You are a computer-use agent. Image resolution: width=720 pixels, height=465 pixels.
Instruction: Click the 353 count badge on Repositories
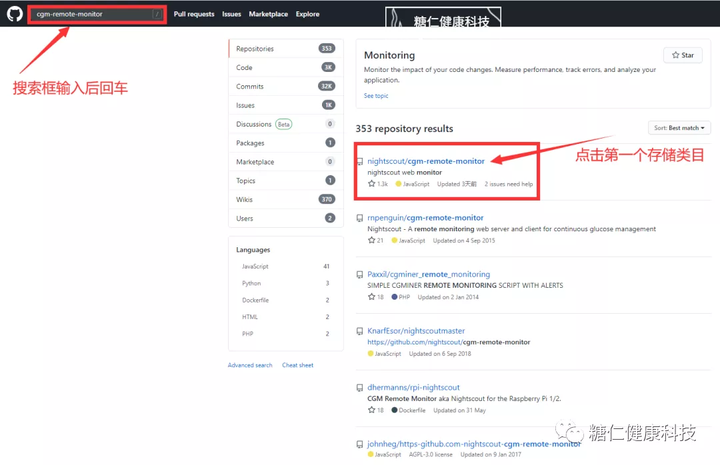tap(326, 49)
